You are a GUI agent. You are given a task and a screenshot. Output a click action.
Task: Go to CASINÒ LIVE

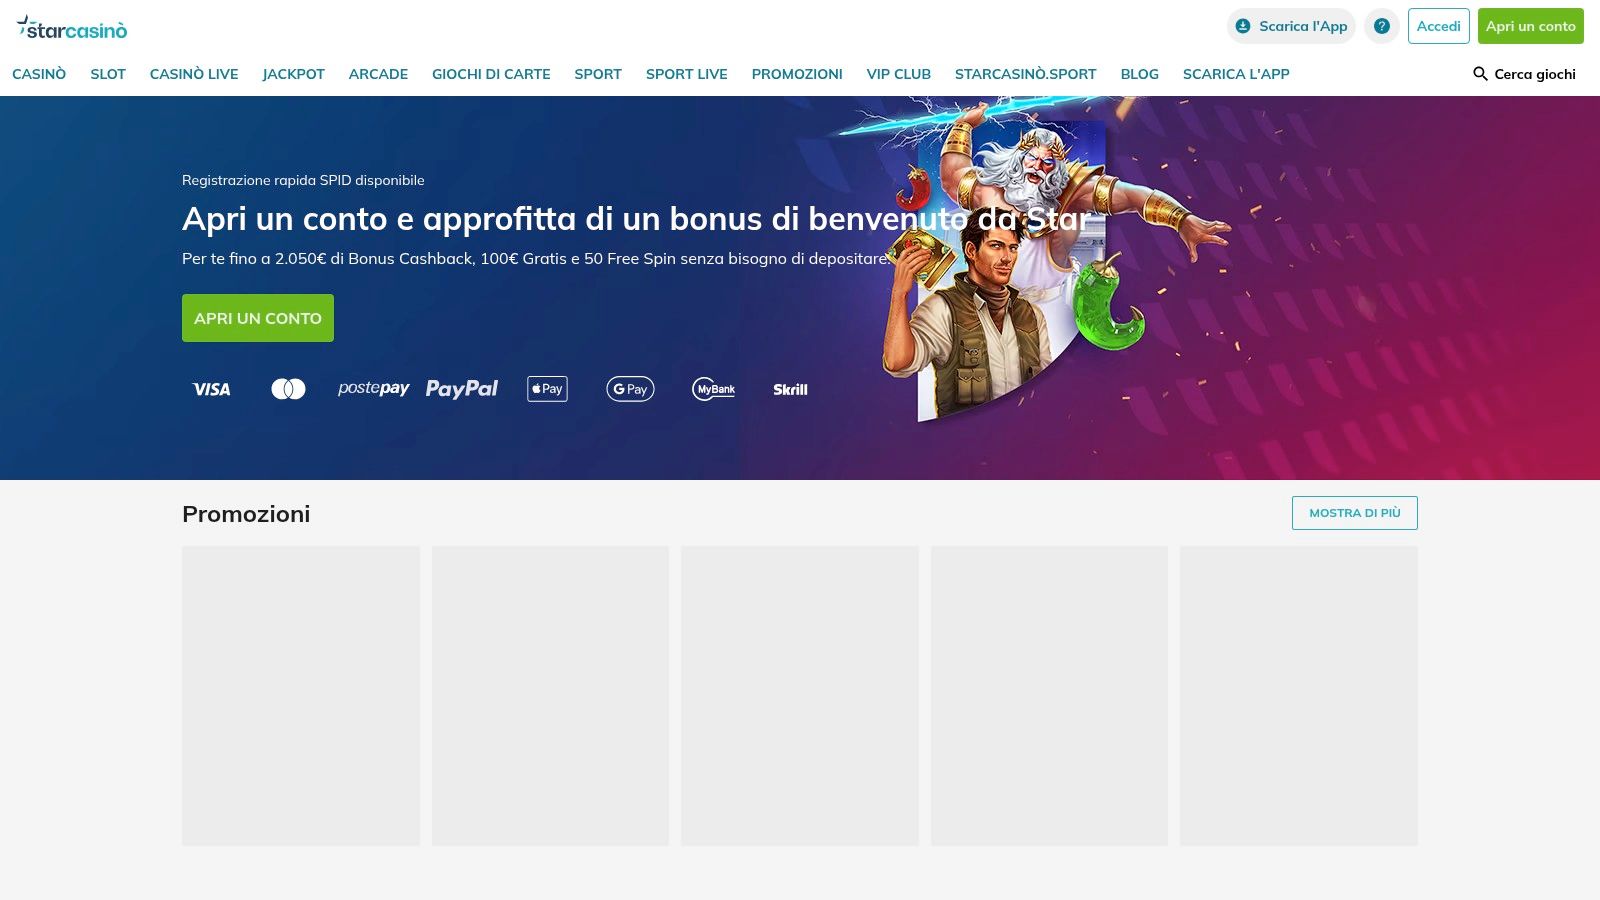(x=194, y=74)
